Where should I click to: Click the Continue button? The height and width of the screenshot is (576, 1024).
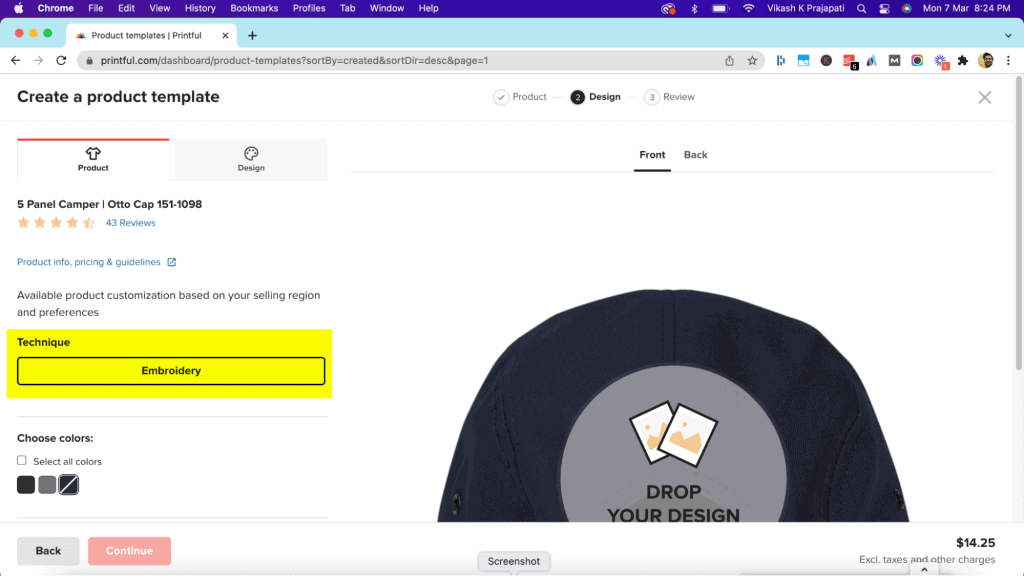pyautogui.click(x=129, y=550)
